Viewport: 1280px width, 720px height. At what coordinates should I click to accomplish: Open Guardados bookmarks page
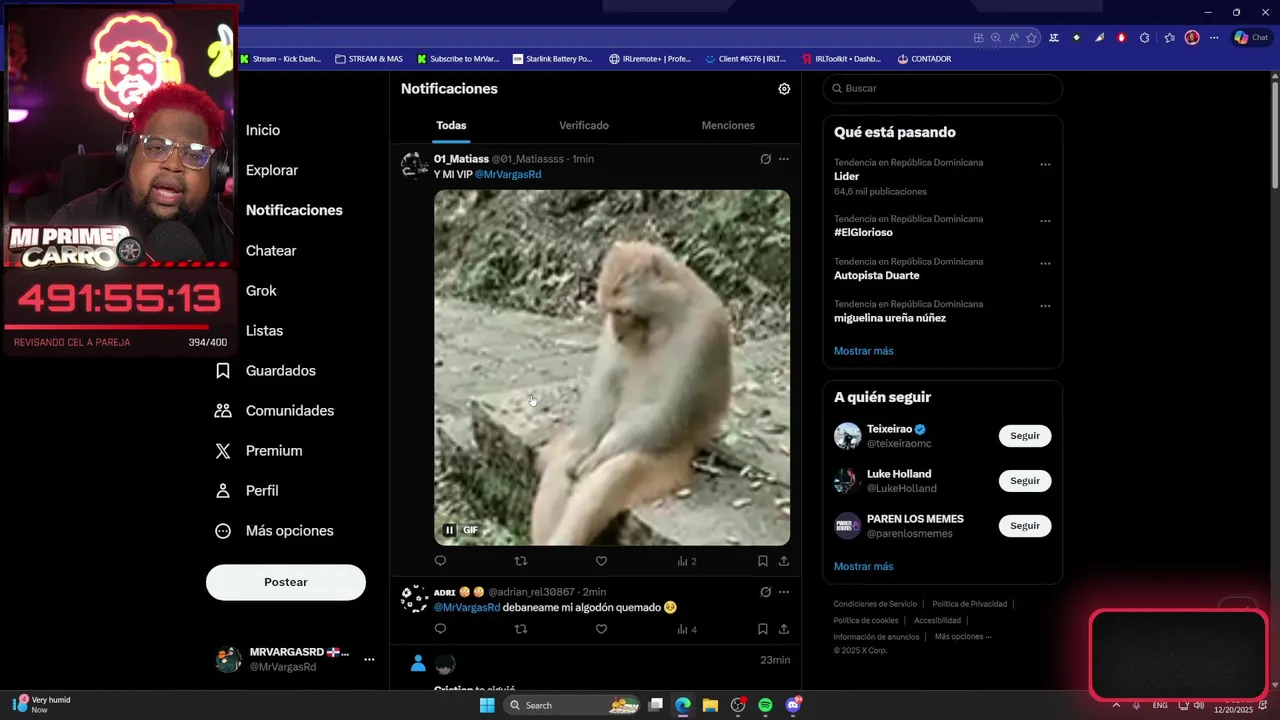[x=266, y=370]
